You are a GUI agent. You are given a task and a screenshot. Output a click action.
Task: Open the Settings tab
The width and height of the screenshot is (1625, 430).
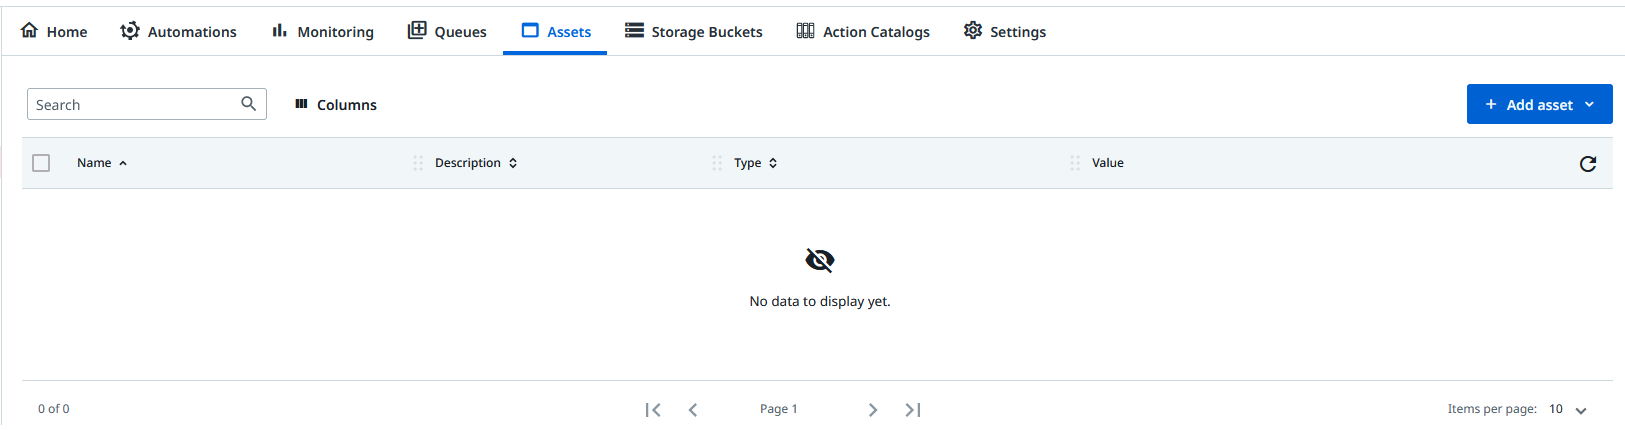(1005, 32)
